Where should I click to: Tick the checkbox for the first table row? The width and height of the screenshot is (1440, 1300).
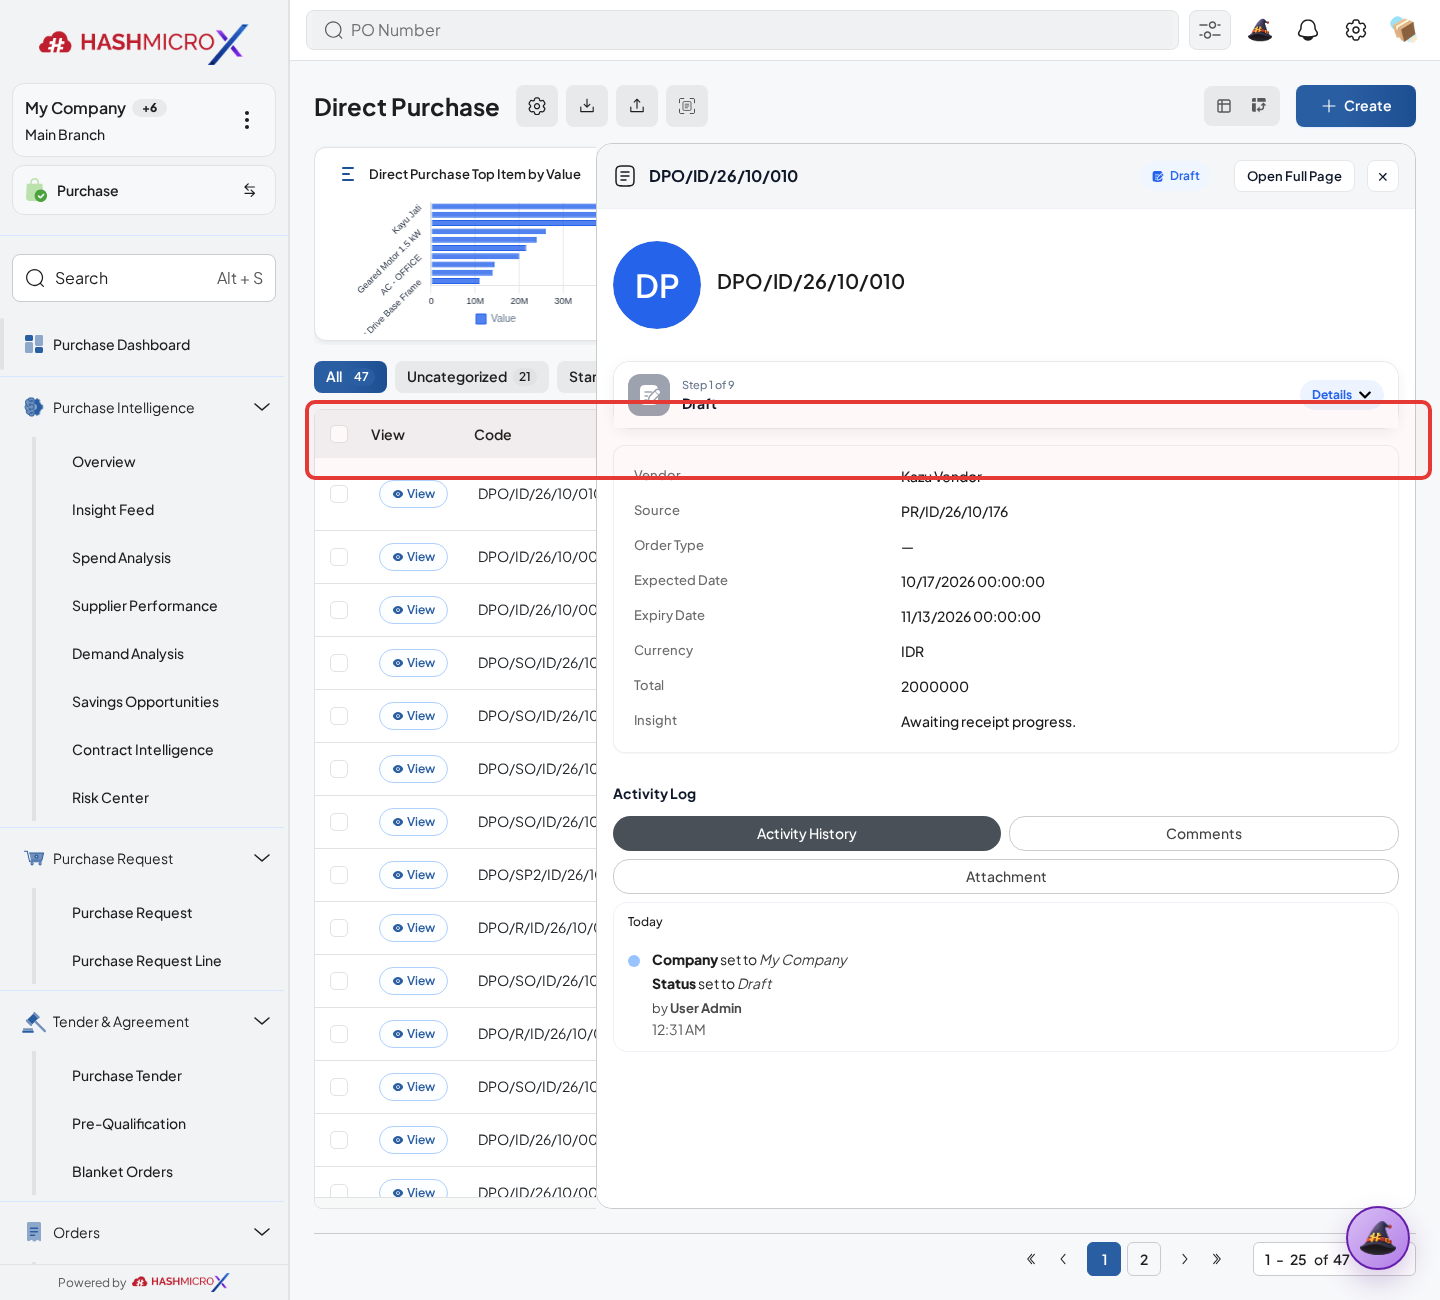tap(339, 494)
